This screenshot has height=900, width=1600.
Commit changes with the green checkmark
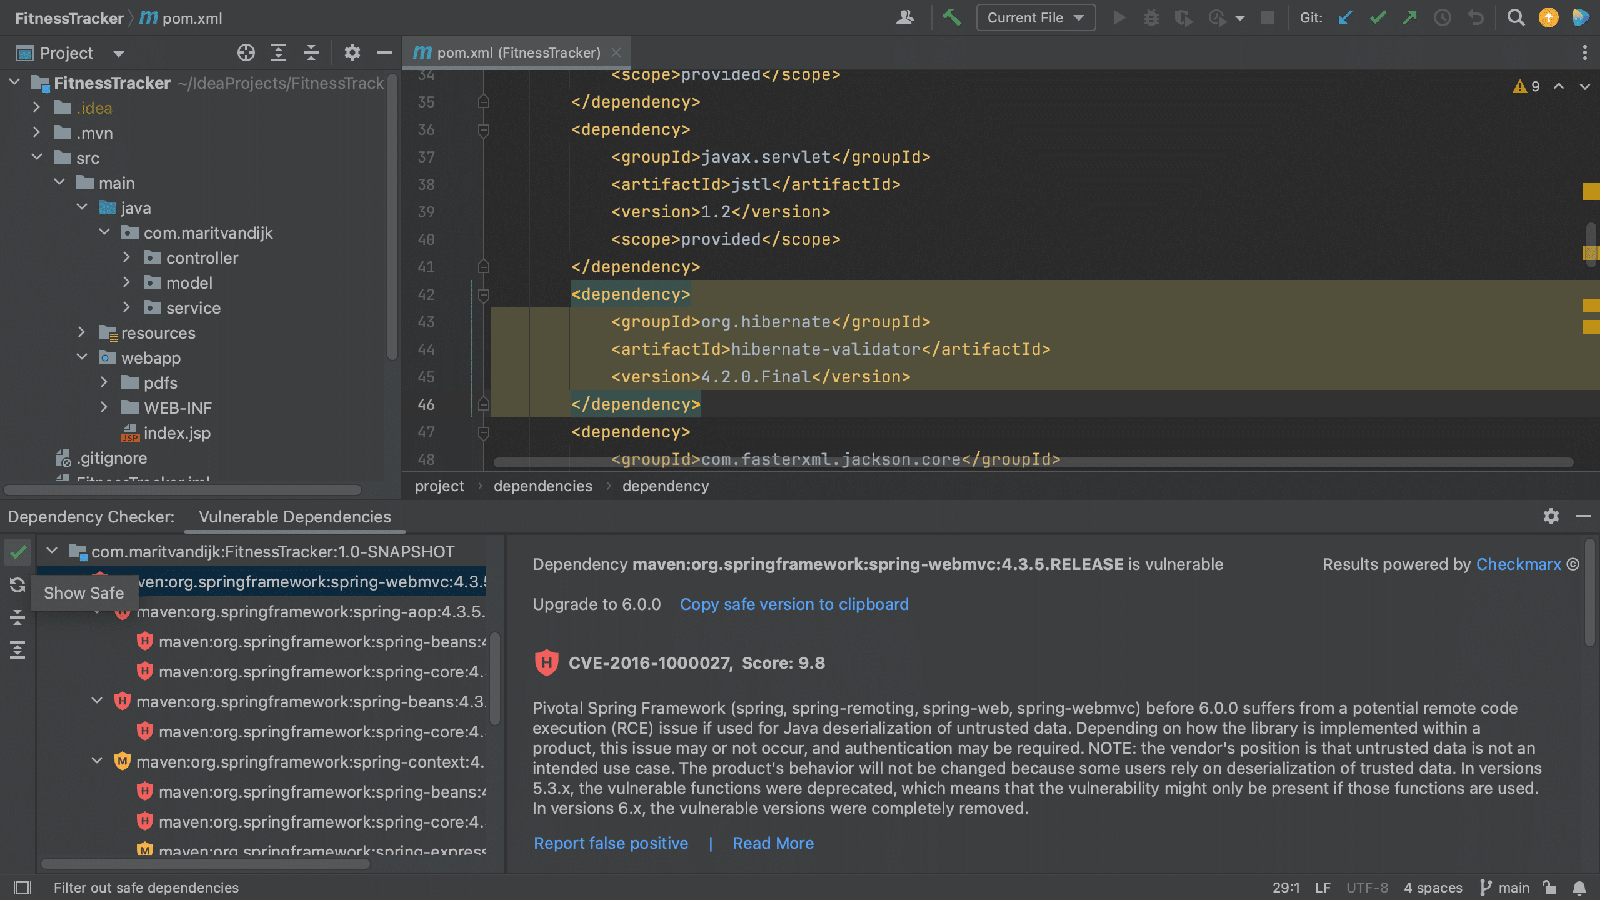click(x=1378, y=17)
